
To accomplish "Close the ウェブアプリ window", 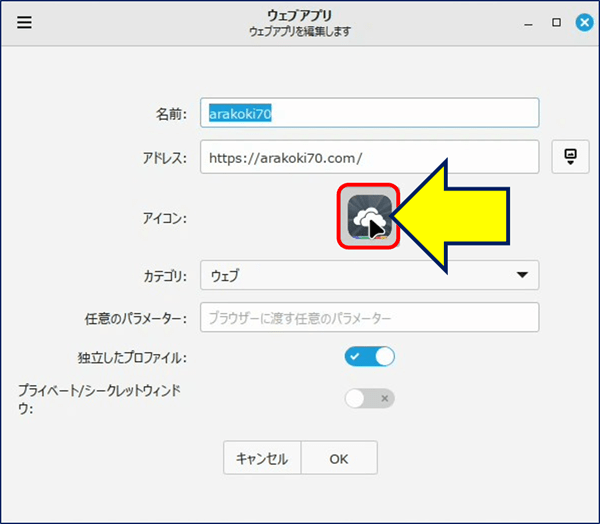I will pyautogui.click(x=584, y=23).
